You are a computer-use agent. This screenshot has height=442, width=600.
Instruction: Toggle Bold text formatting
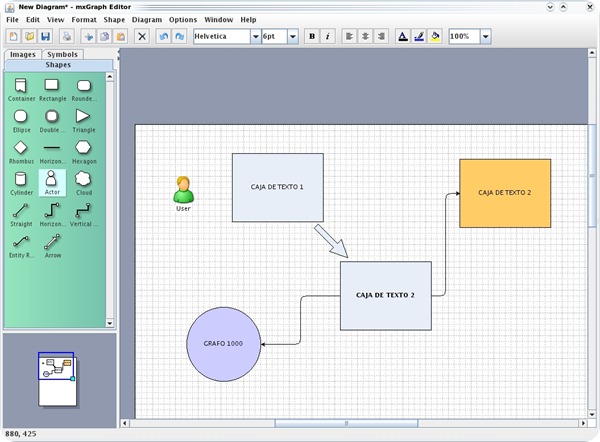click(312, 36)
